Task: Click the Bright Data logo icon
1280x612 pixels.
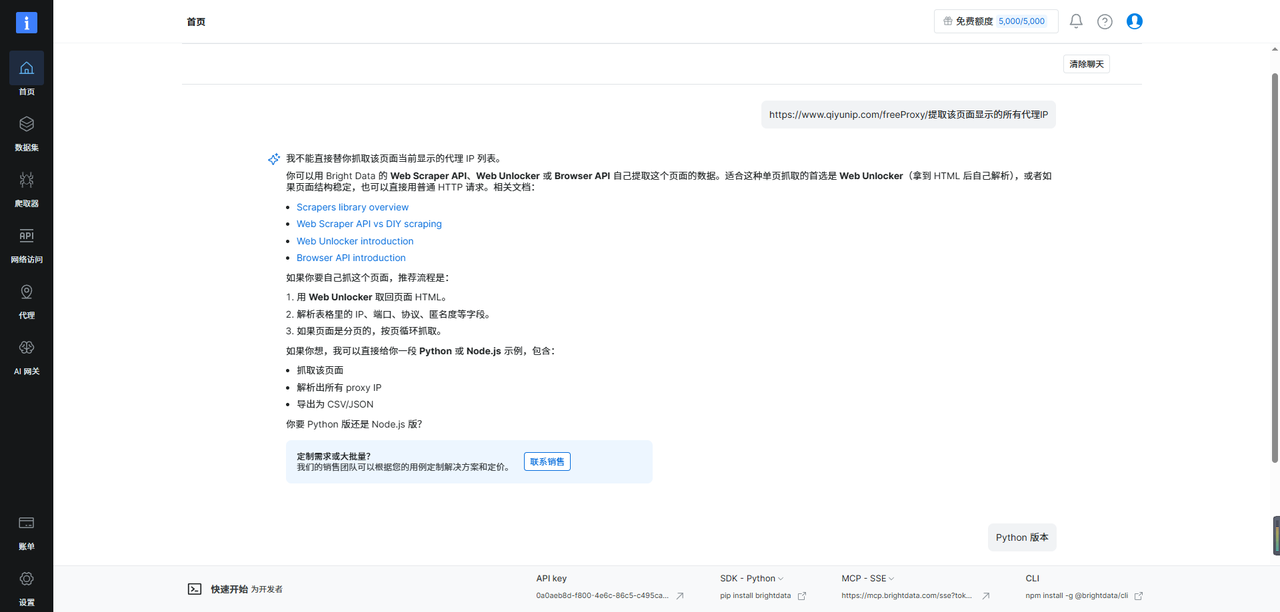Action: click(26, 22)
